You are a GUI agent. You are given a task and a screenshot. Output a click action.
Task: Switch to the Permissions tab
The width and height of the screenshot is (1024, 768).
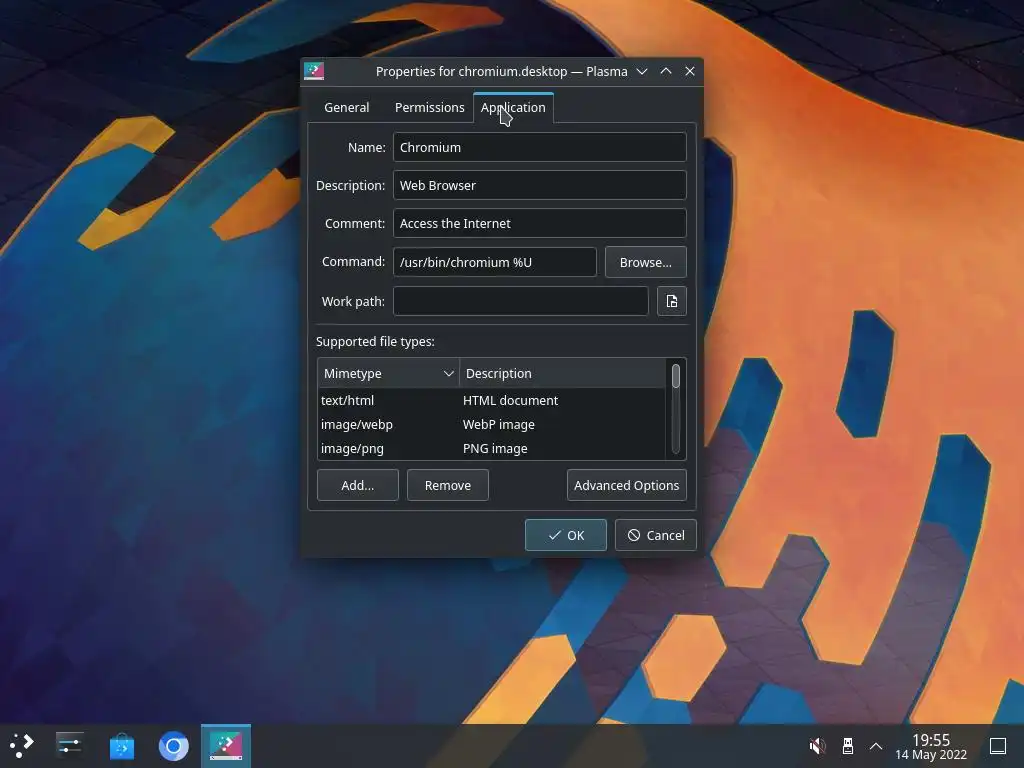[x=430, y=107]
